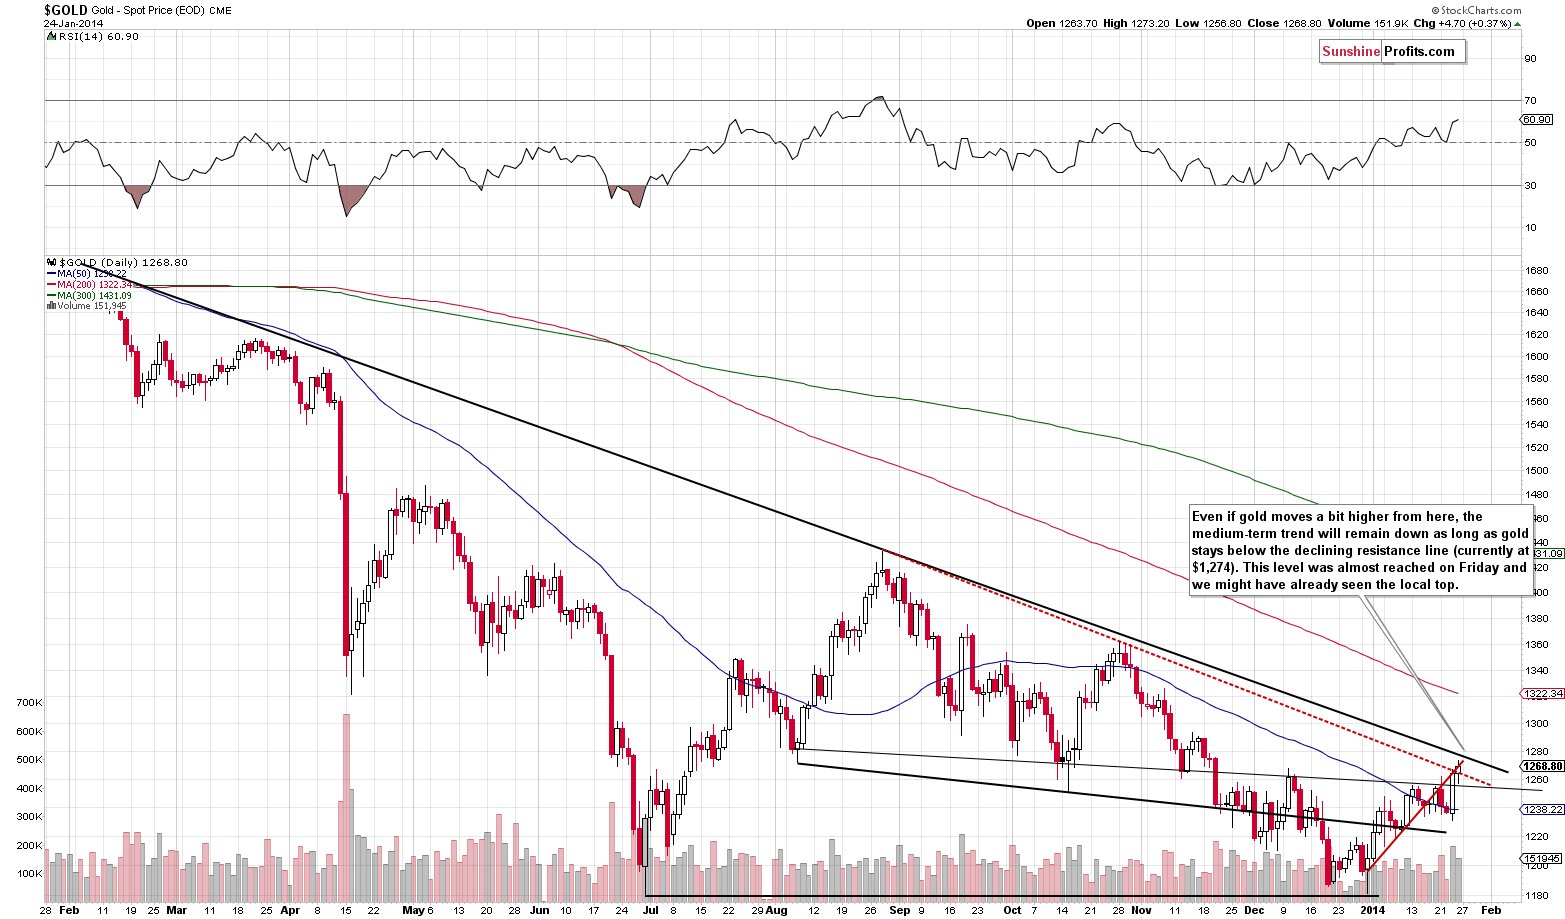
Task: Click the red MA(200) legend line
Action: 50,284
